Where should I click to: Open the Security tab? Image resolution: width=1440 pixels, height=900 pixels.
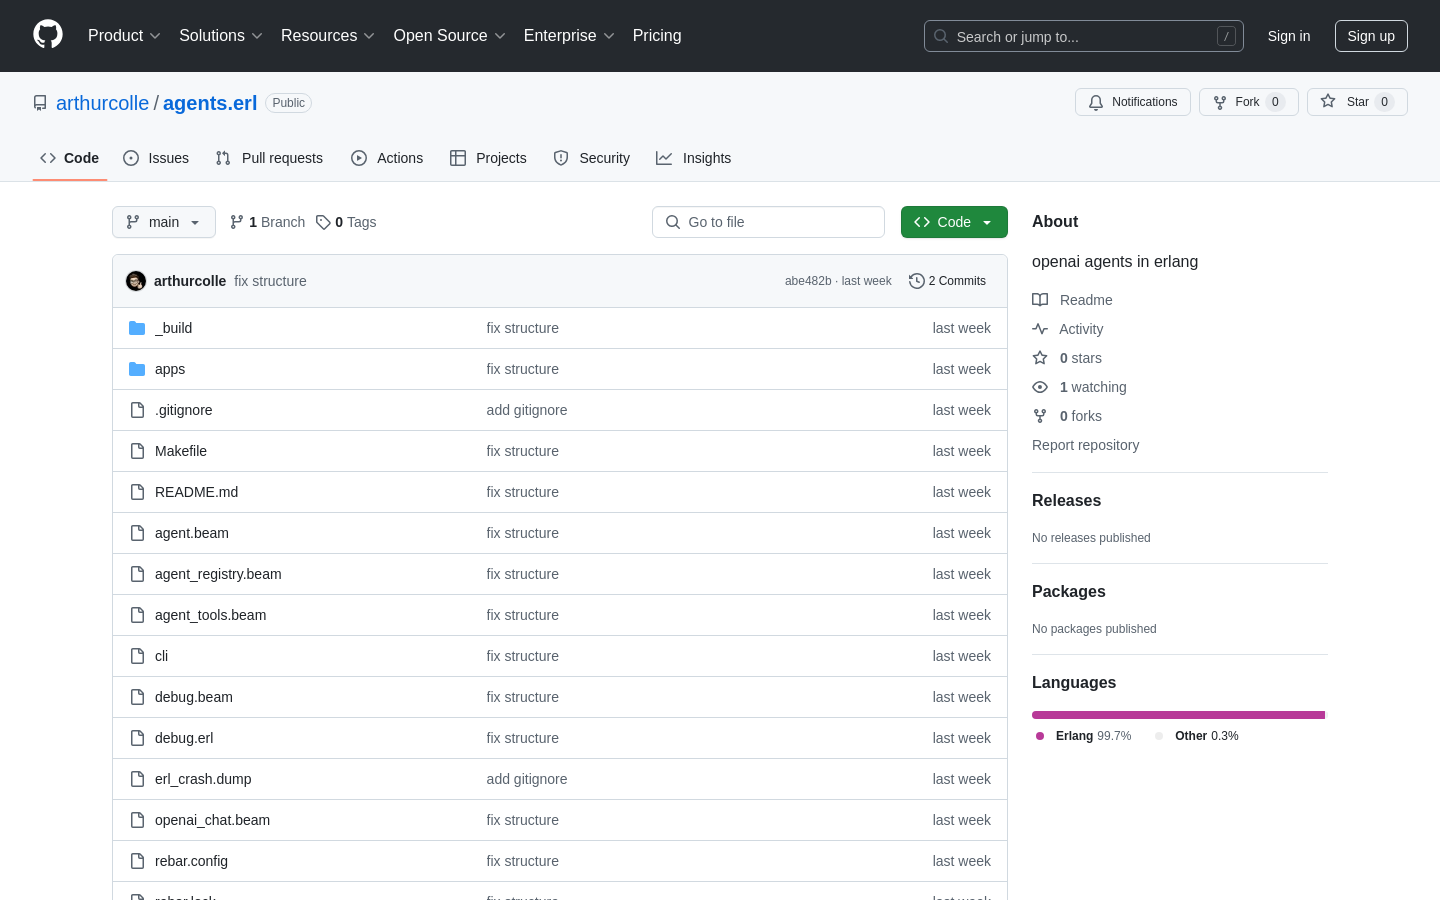point(592,158)
